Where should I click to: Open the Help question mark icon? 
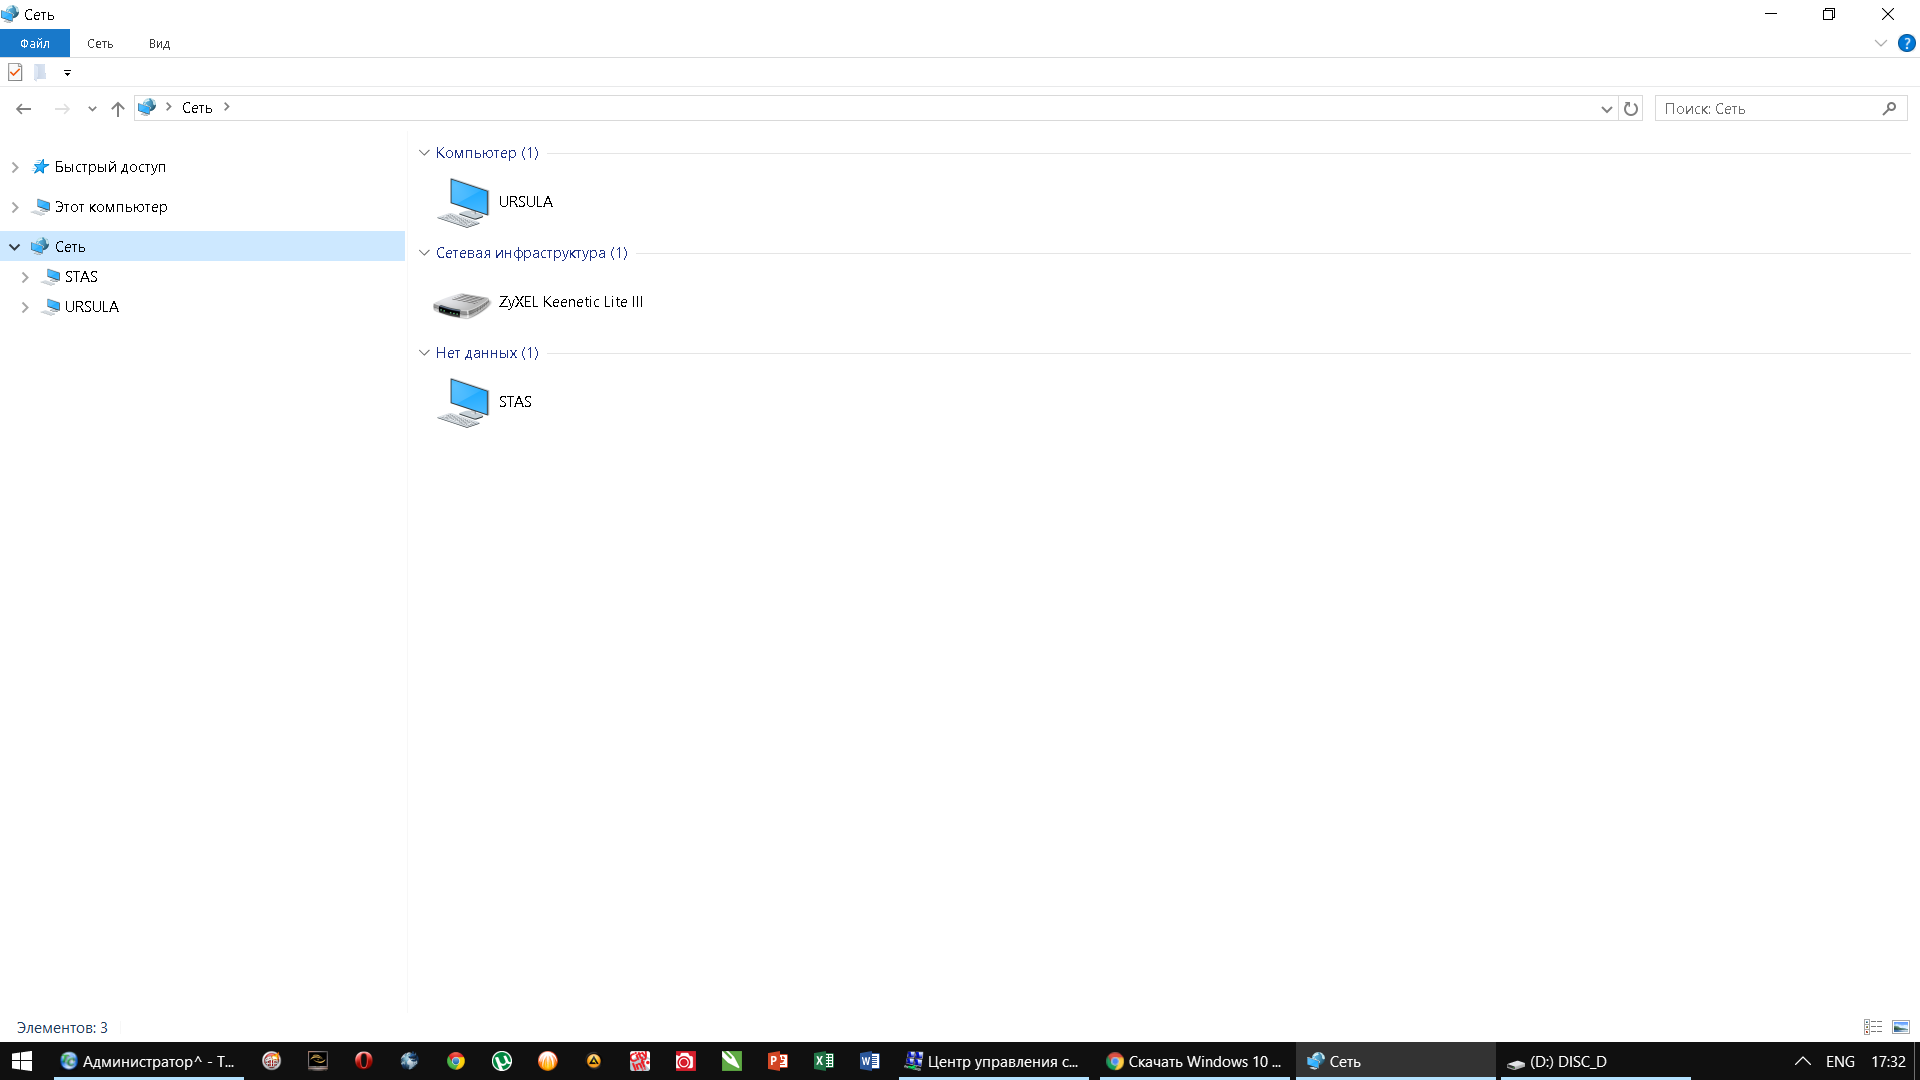click(1907, 43)
